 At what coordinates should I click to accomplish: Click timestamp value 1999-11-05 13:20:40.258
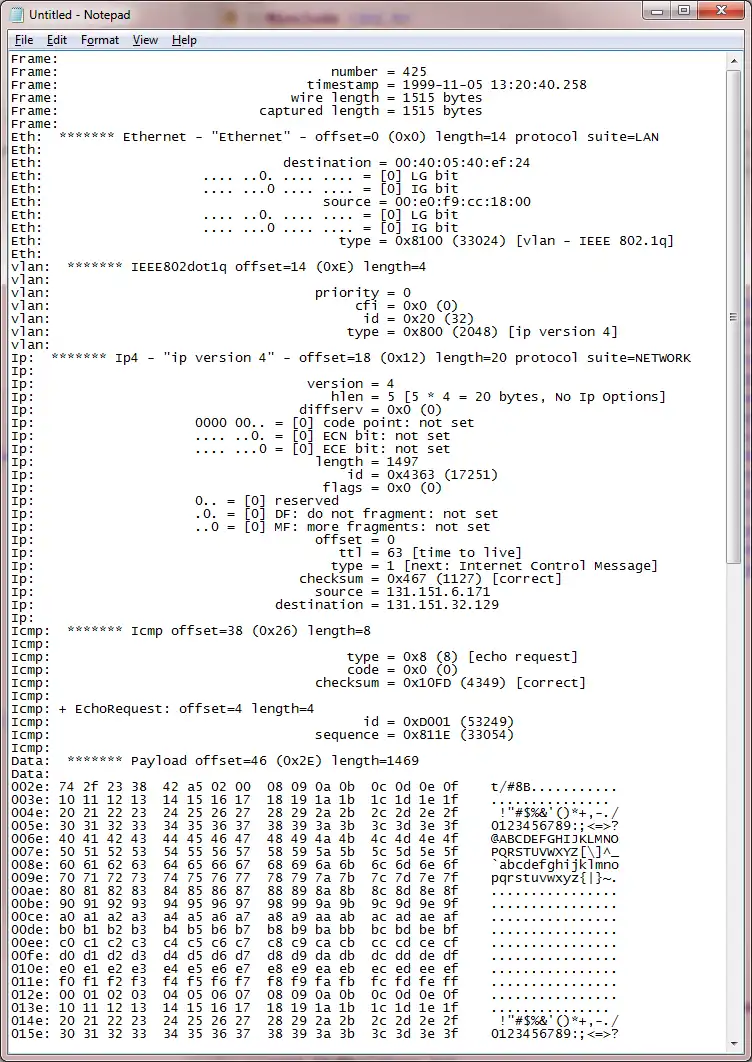click(x=495, y=85)
